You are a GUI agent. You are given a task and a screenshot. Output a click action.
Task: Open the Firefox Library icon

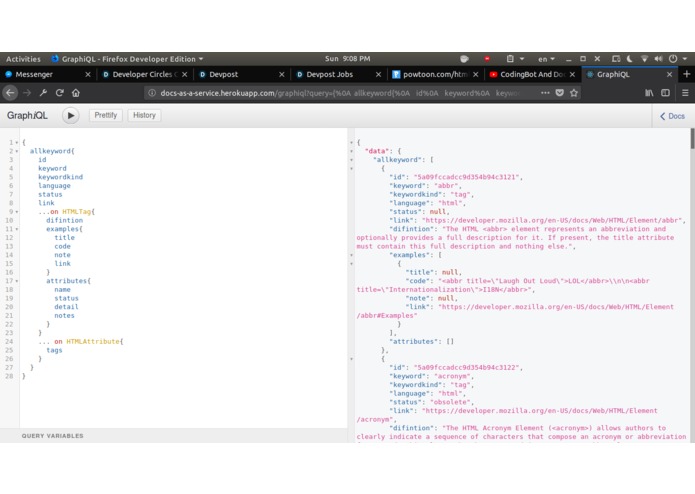pyautogui.click(x=649, y=93)
